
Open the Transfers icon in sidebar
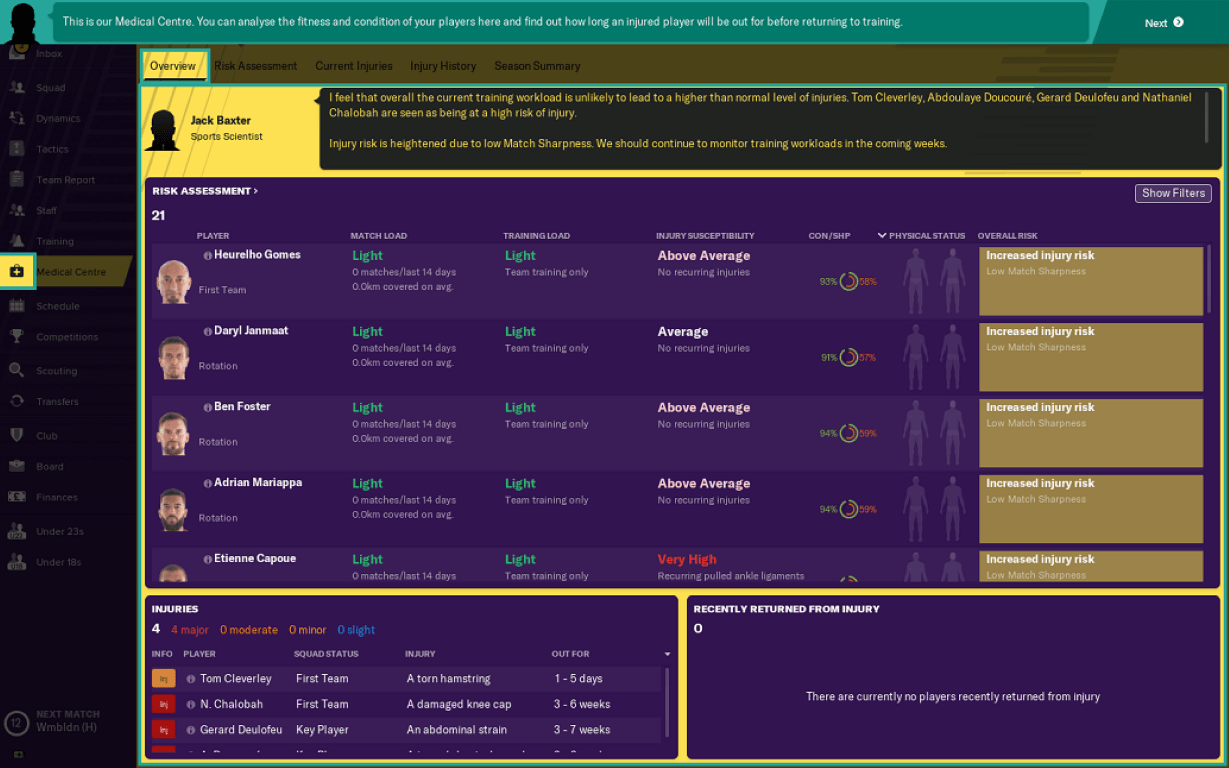coord(17,401)
